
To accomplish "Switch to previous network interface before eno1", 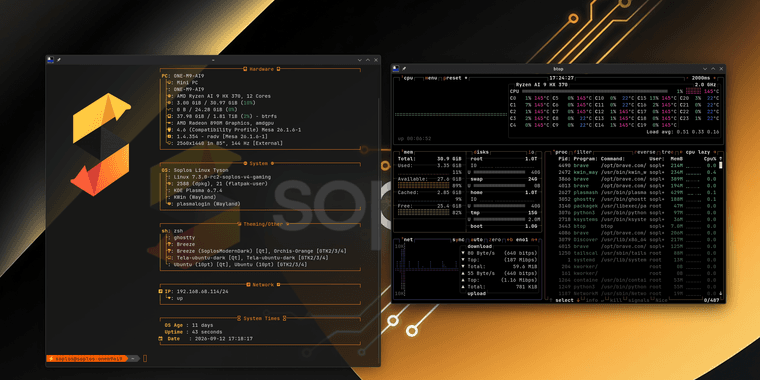I will click(509, 239).
